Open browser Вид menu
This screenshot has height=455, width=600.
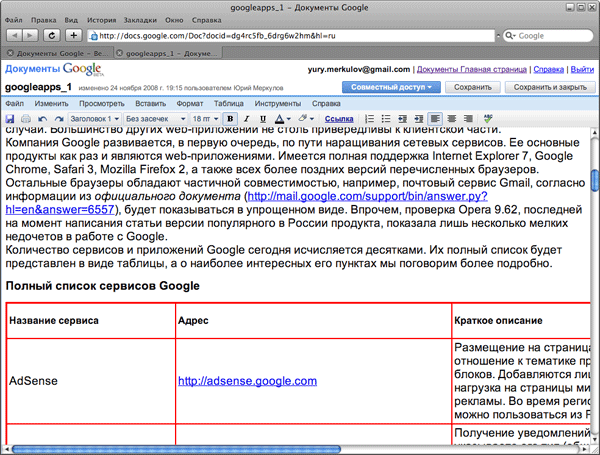pos(71,20)
